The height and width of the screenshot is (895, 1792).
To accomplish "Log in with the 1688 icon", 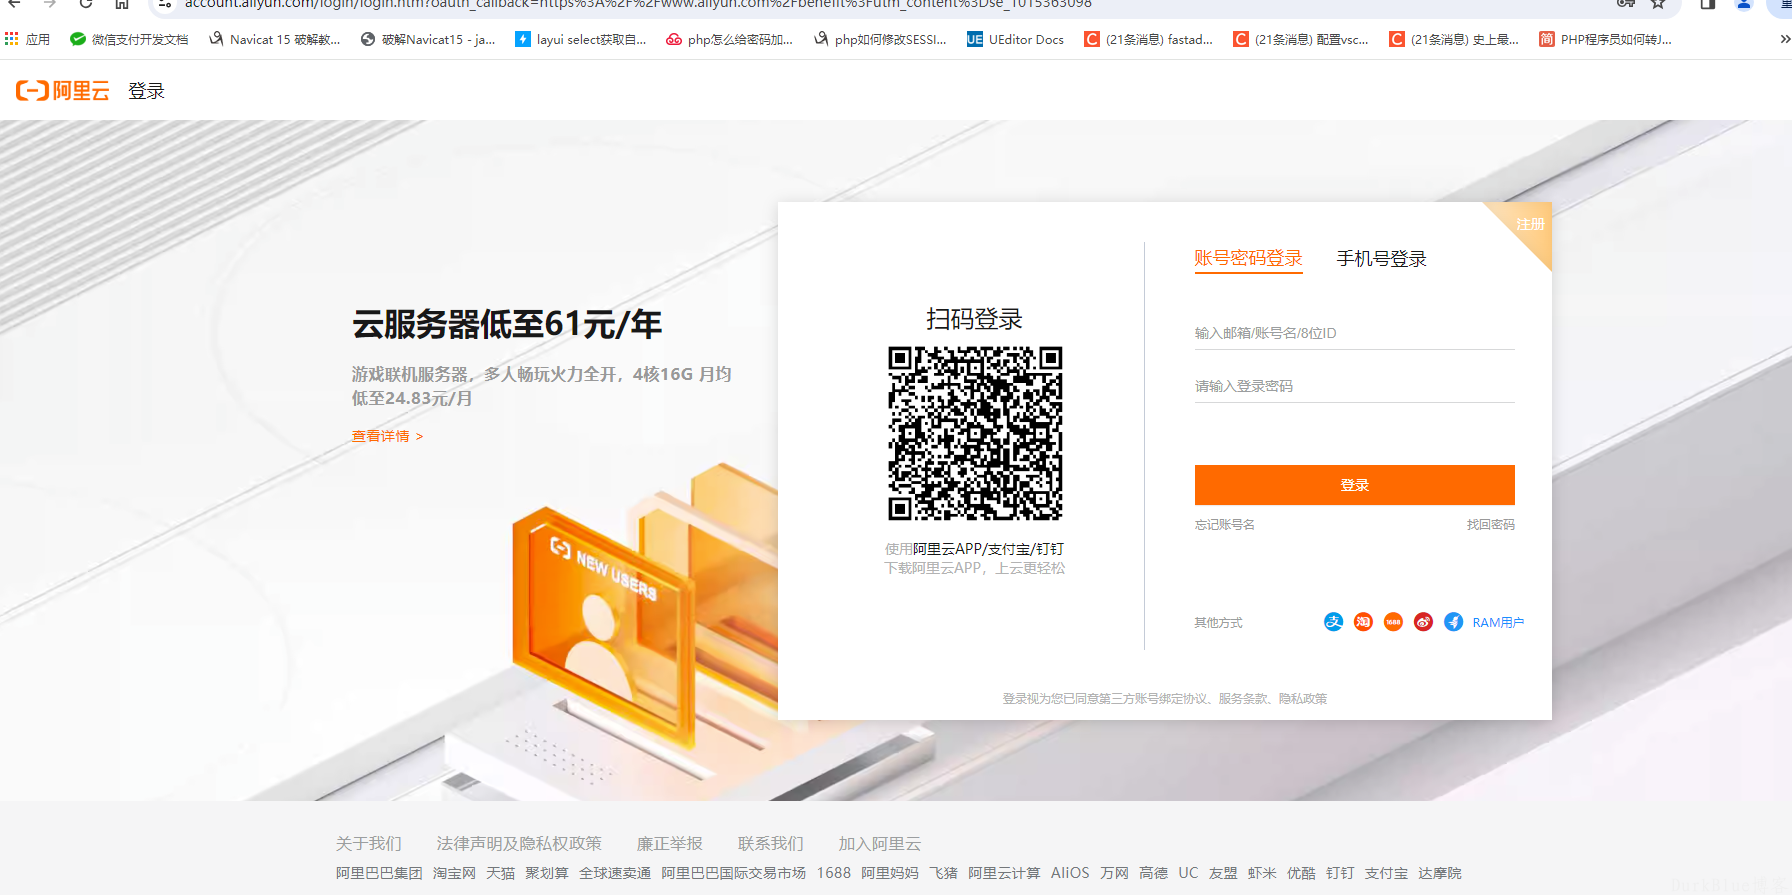I will tap(1393, 622).
